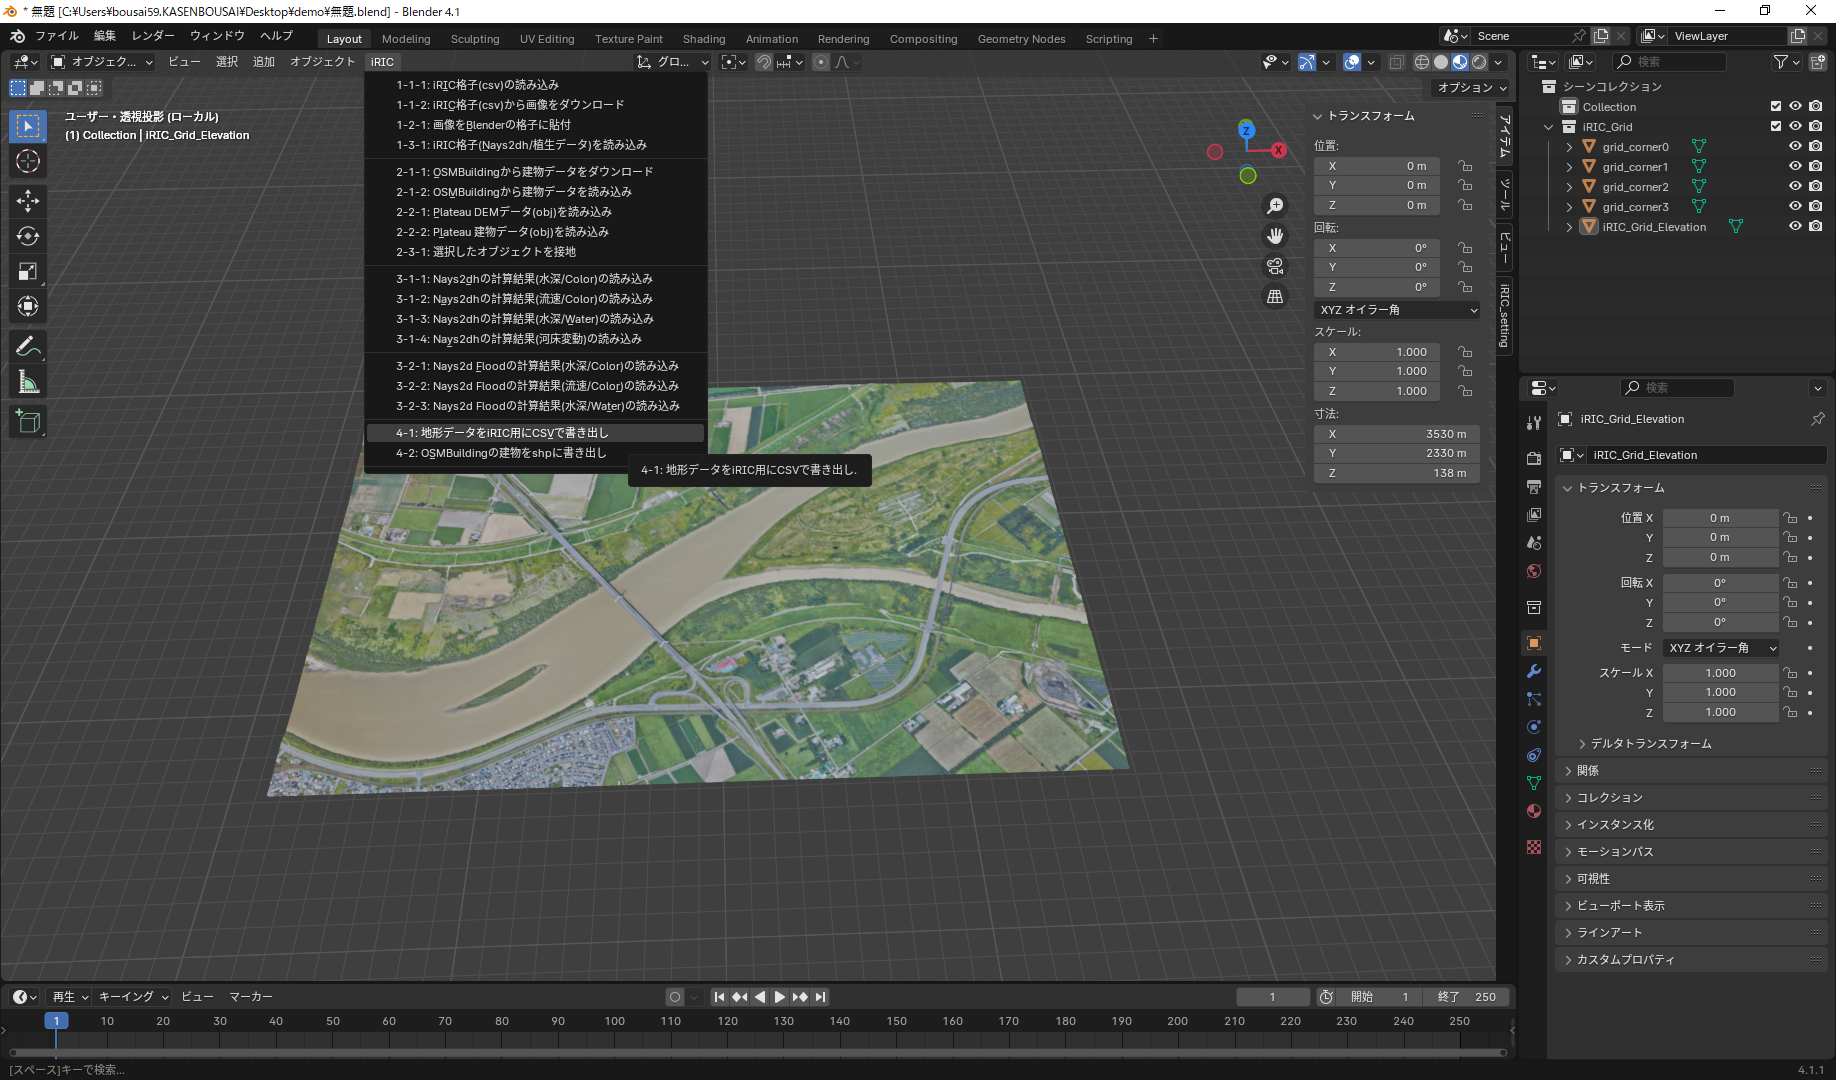1836x1080 pixels.
Task: Select menu item 4-1 CSV export
Action: [502, 433]
